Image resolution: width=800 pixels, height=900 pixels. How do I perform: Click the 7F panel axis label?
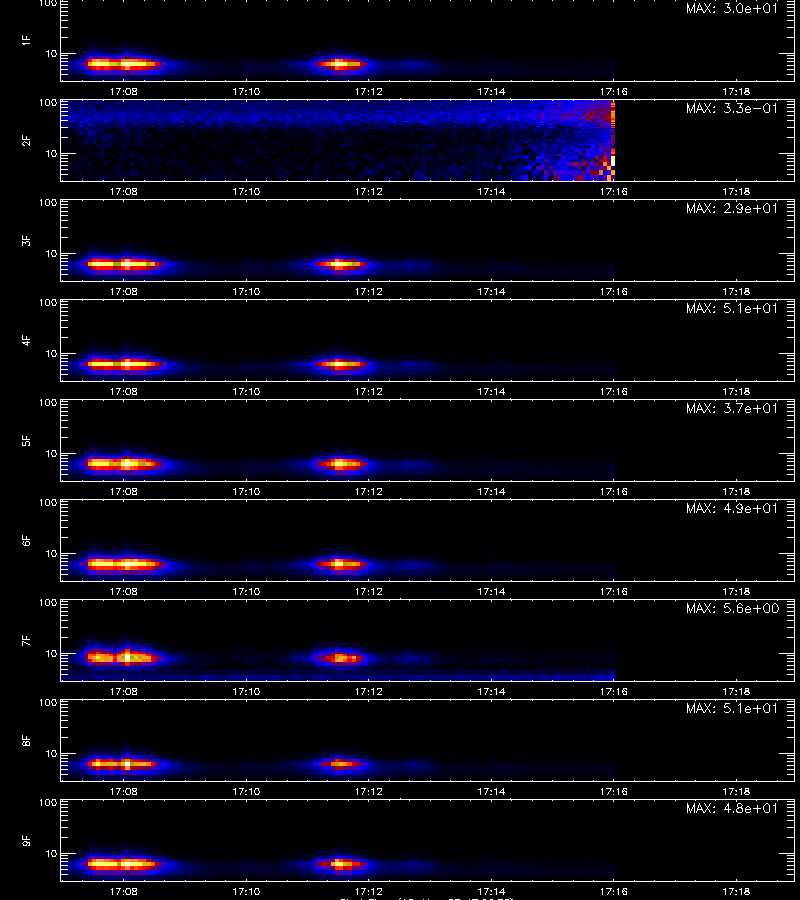pyautogui.click(x=26, y=641)
